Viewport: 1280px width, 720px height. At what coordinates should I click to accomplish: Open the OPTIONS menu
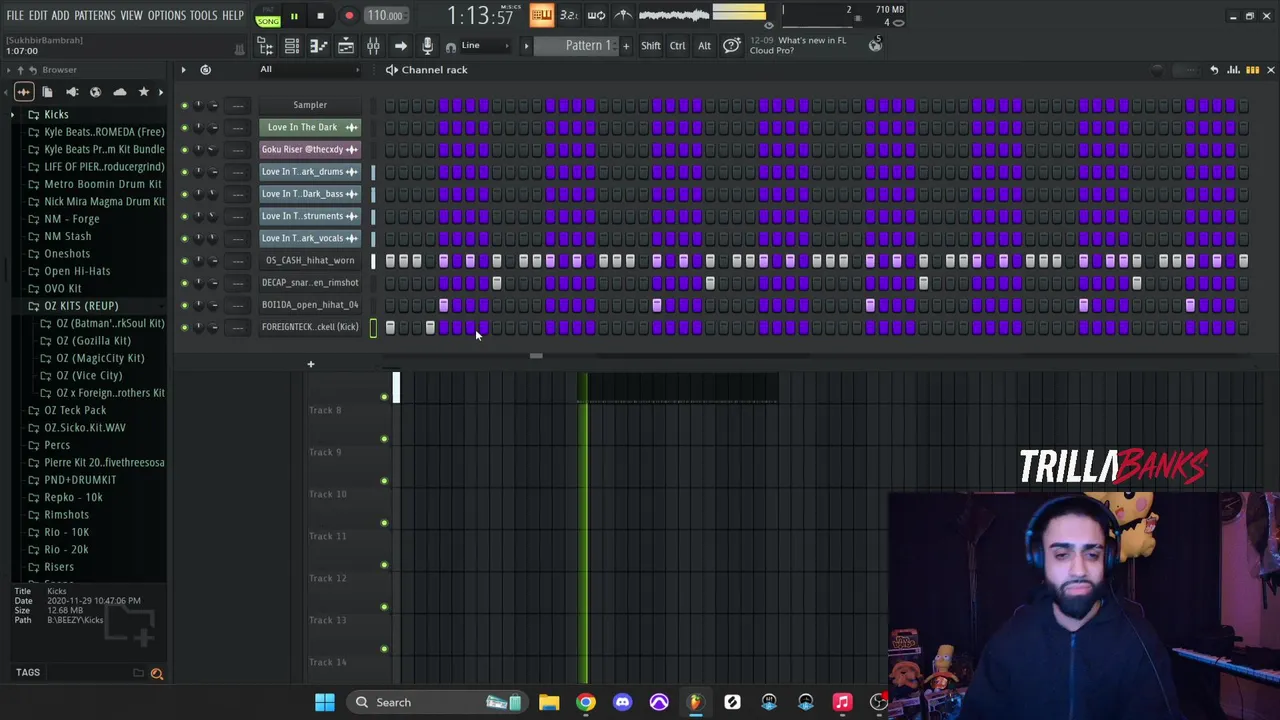[x=167, y=16]
